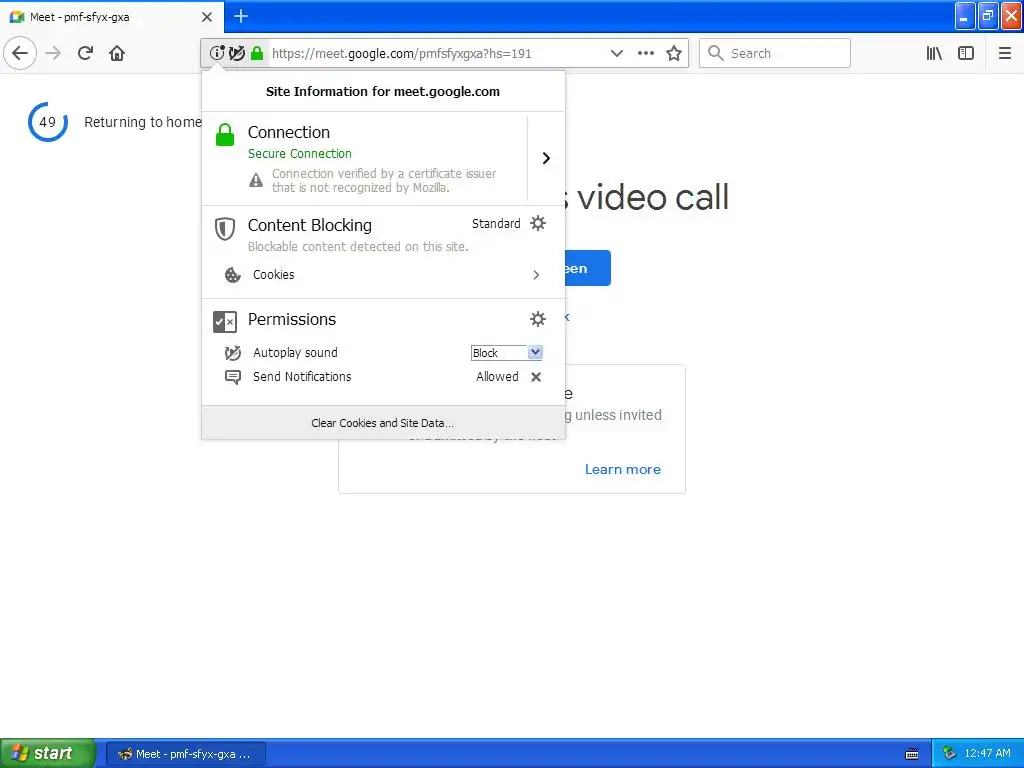This screenshot has height=768, width=1024.
Task: Remove the Send Notifications Allowed permission
Action: click(x=536, y=377)
